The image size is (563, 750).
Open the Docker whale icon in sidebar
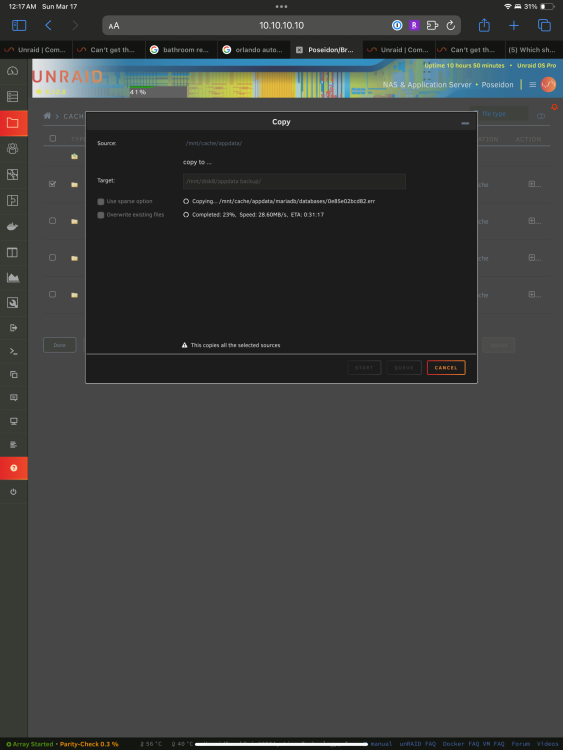pos(13,226)
